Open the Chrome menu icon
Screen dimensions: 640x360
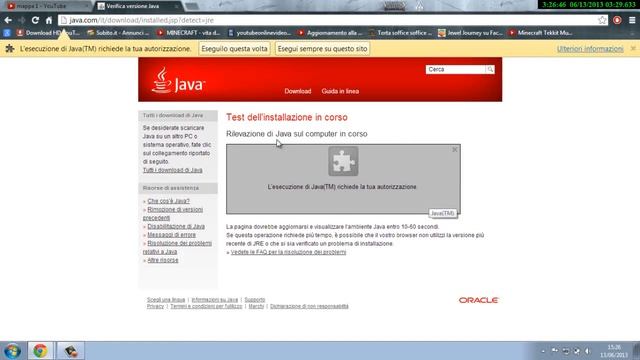pyautogui.click(x=632, y=20)
